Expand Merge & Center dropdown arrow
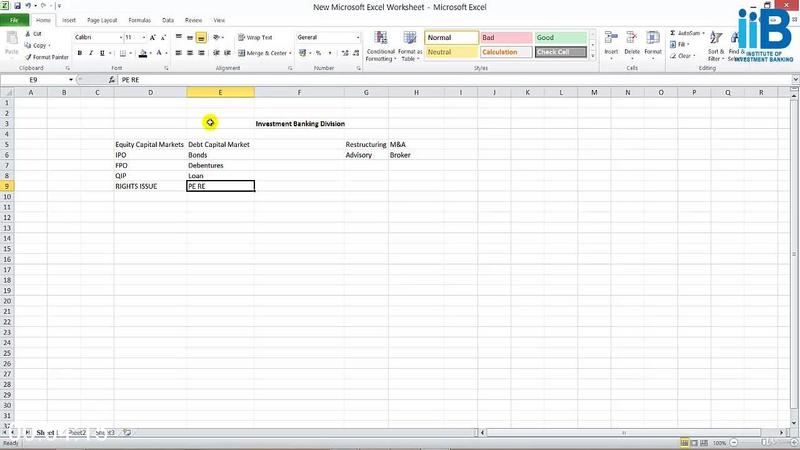The height and width of the screenshot is (450, 800). (x=290, y=53)
